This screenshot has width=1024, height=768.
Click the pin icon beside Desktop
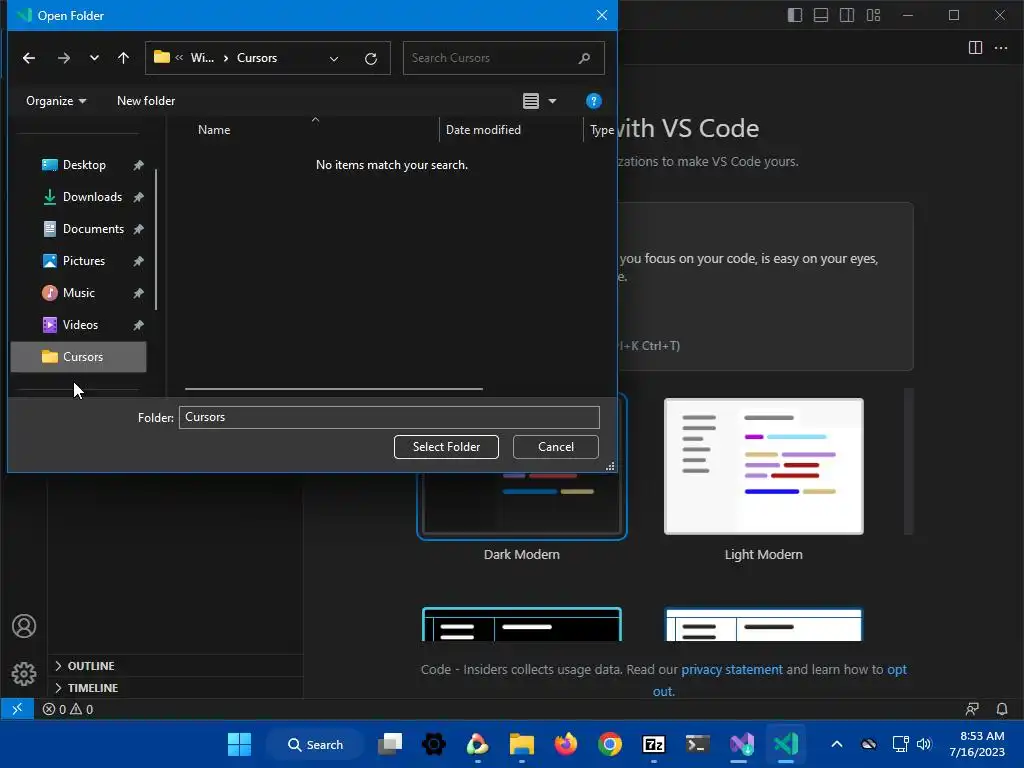pyautogui.click(x=138, y=165)
